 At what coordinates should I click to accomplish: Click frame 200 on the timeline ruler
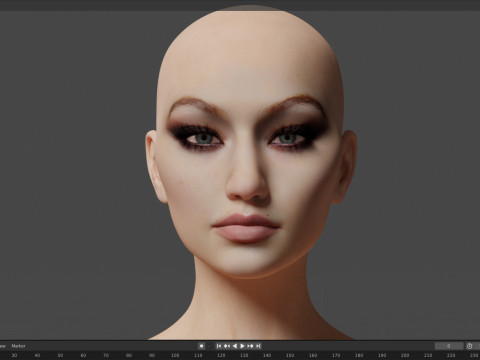[x=405, y=356]
